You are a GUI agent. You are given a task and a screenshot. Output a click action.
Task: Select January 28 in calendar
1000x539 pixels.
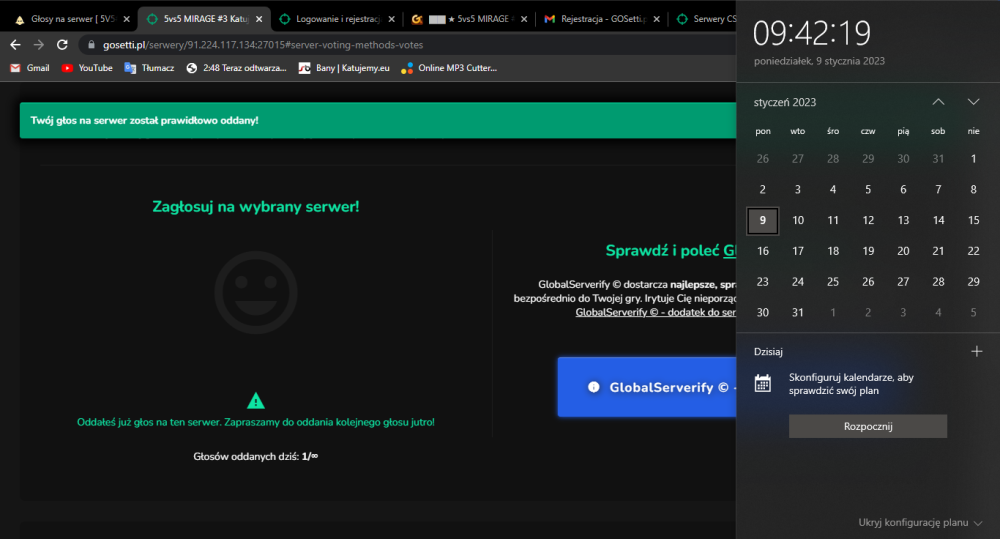938,282
